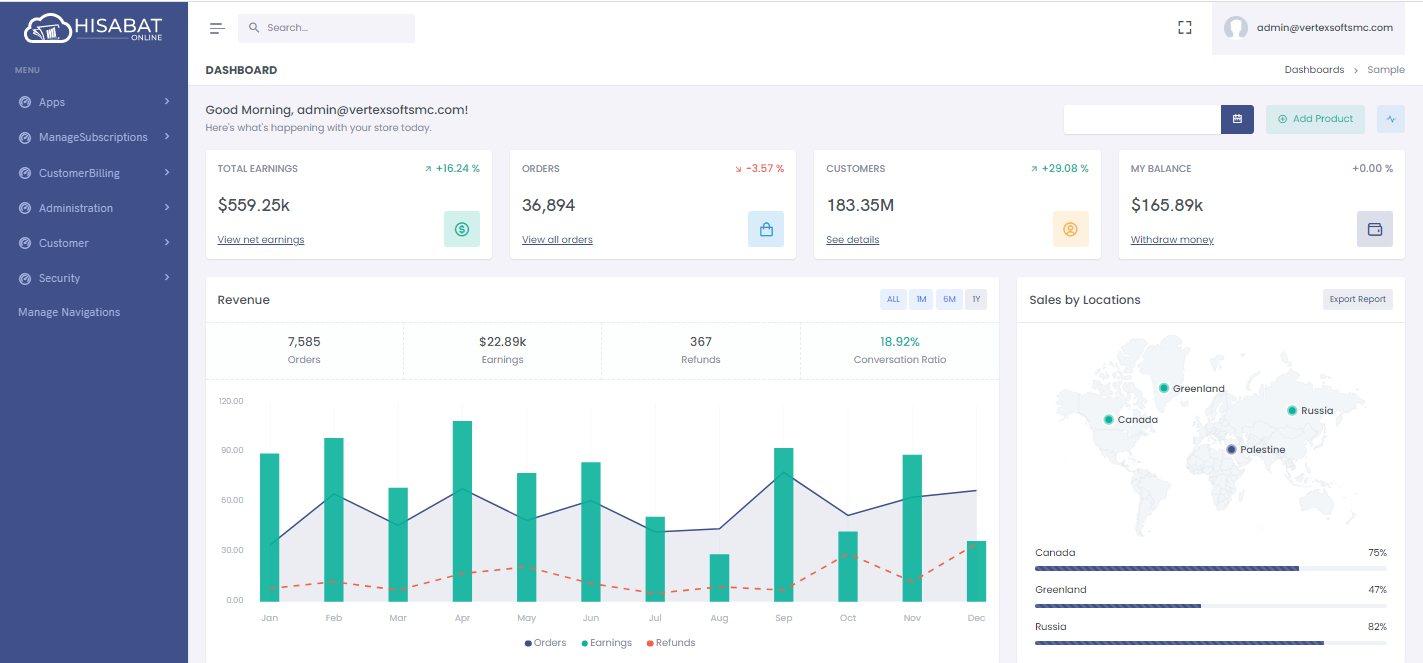Click the customers user circle icon
1423x663 pixels.
point(1070,229)
